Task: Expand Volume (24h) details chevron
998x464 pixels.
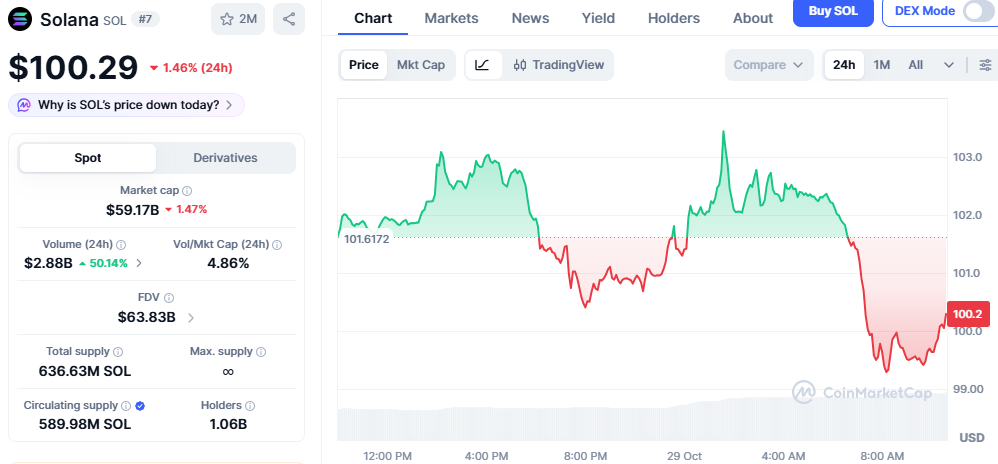Action: tap(139, 263)
